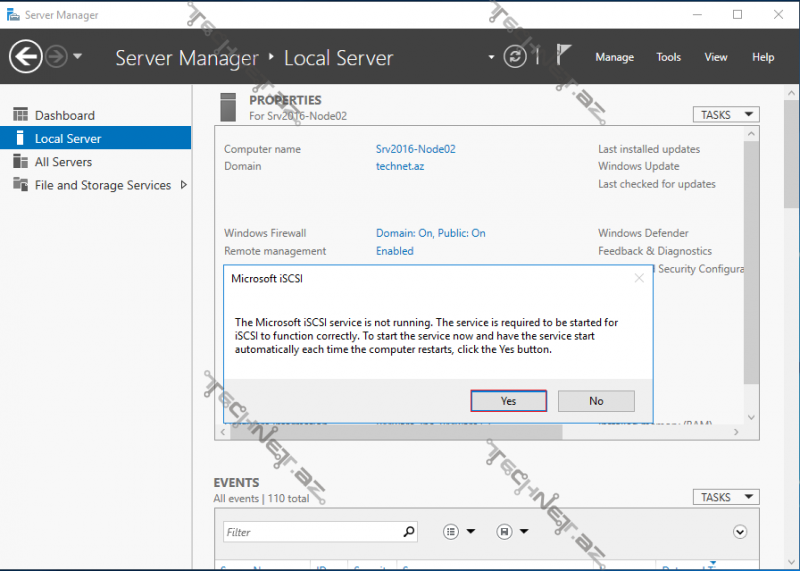Expand File and Storage Services arrow

pyautogui.click(x=183, y=185)
